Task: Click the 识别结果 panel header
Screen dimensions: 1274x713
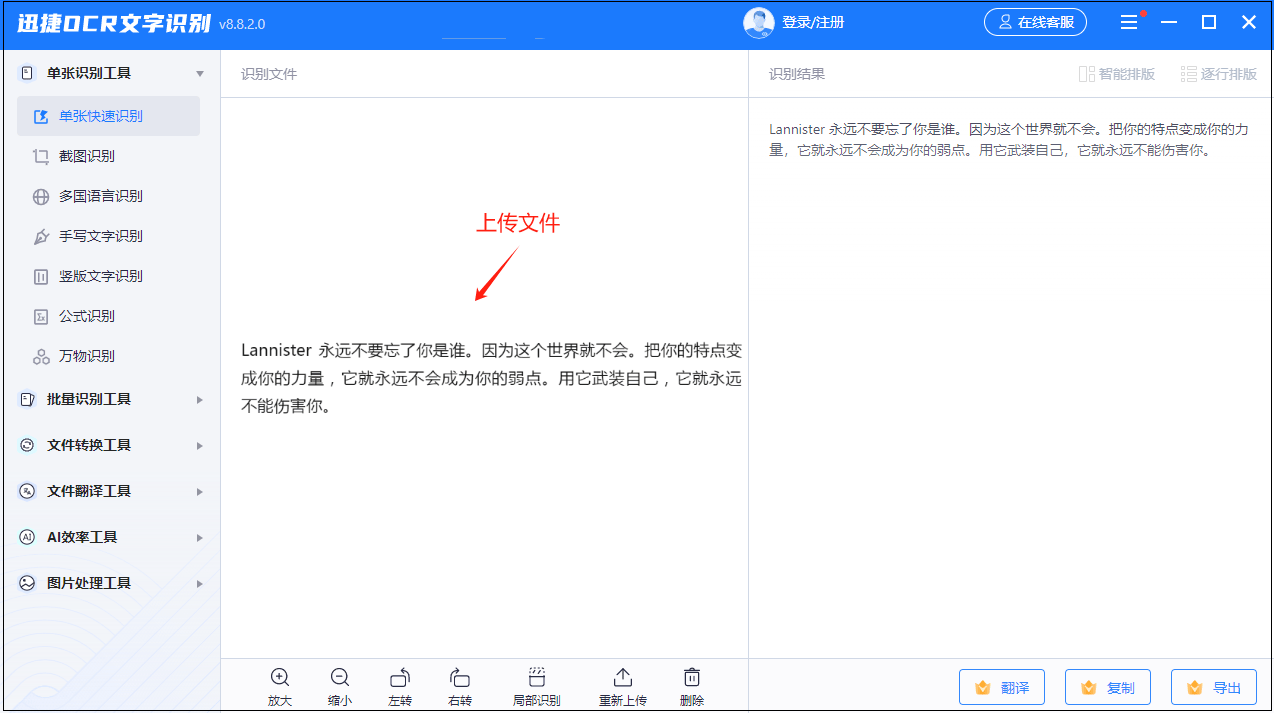Action: pyautogui.click(x=797, y=74)
